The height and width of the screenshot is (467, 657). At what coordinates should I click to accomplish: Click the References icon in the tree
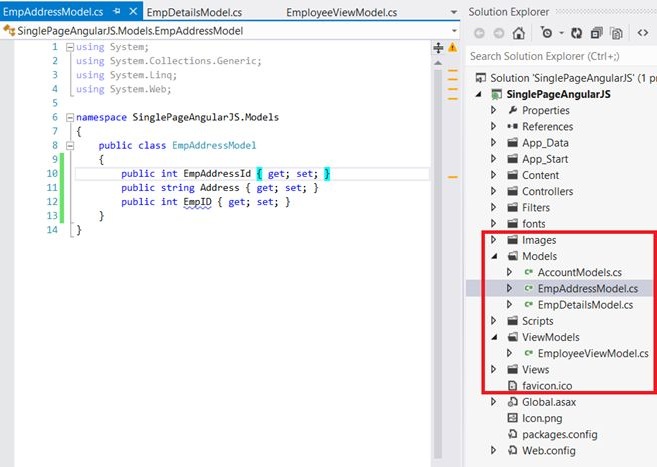click(512, 126)
